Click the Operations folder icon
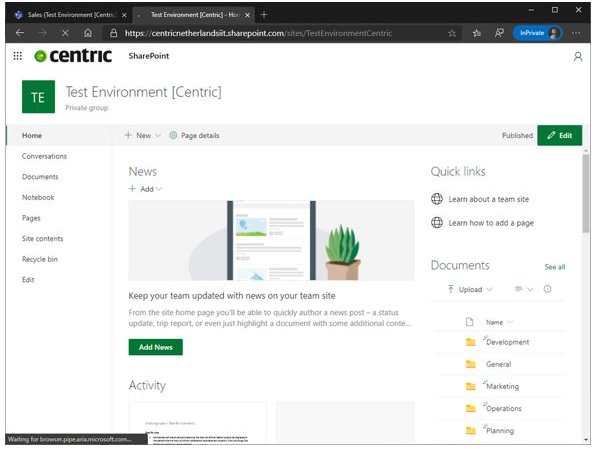Screen dimensions: 597x449 click(471, 408)
